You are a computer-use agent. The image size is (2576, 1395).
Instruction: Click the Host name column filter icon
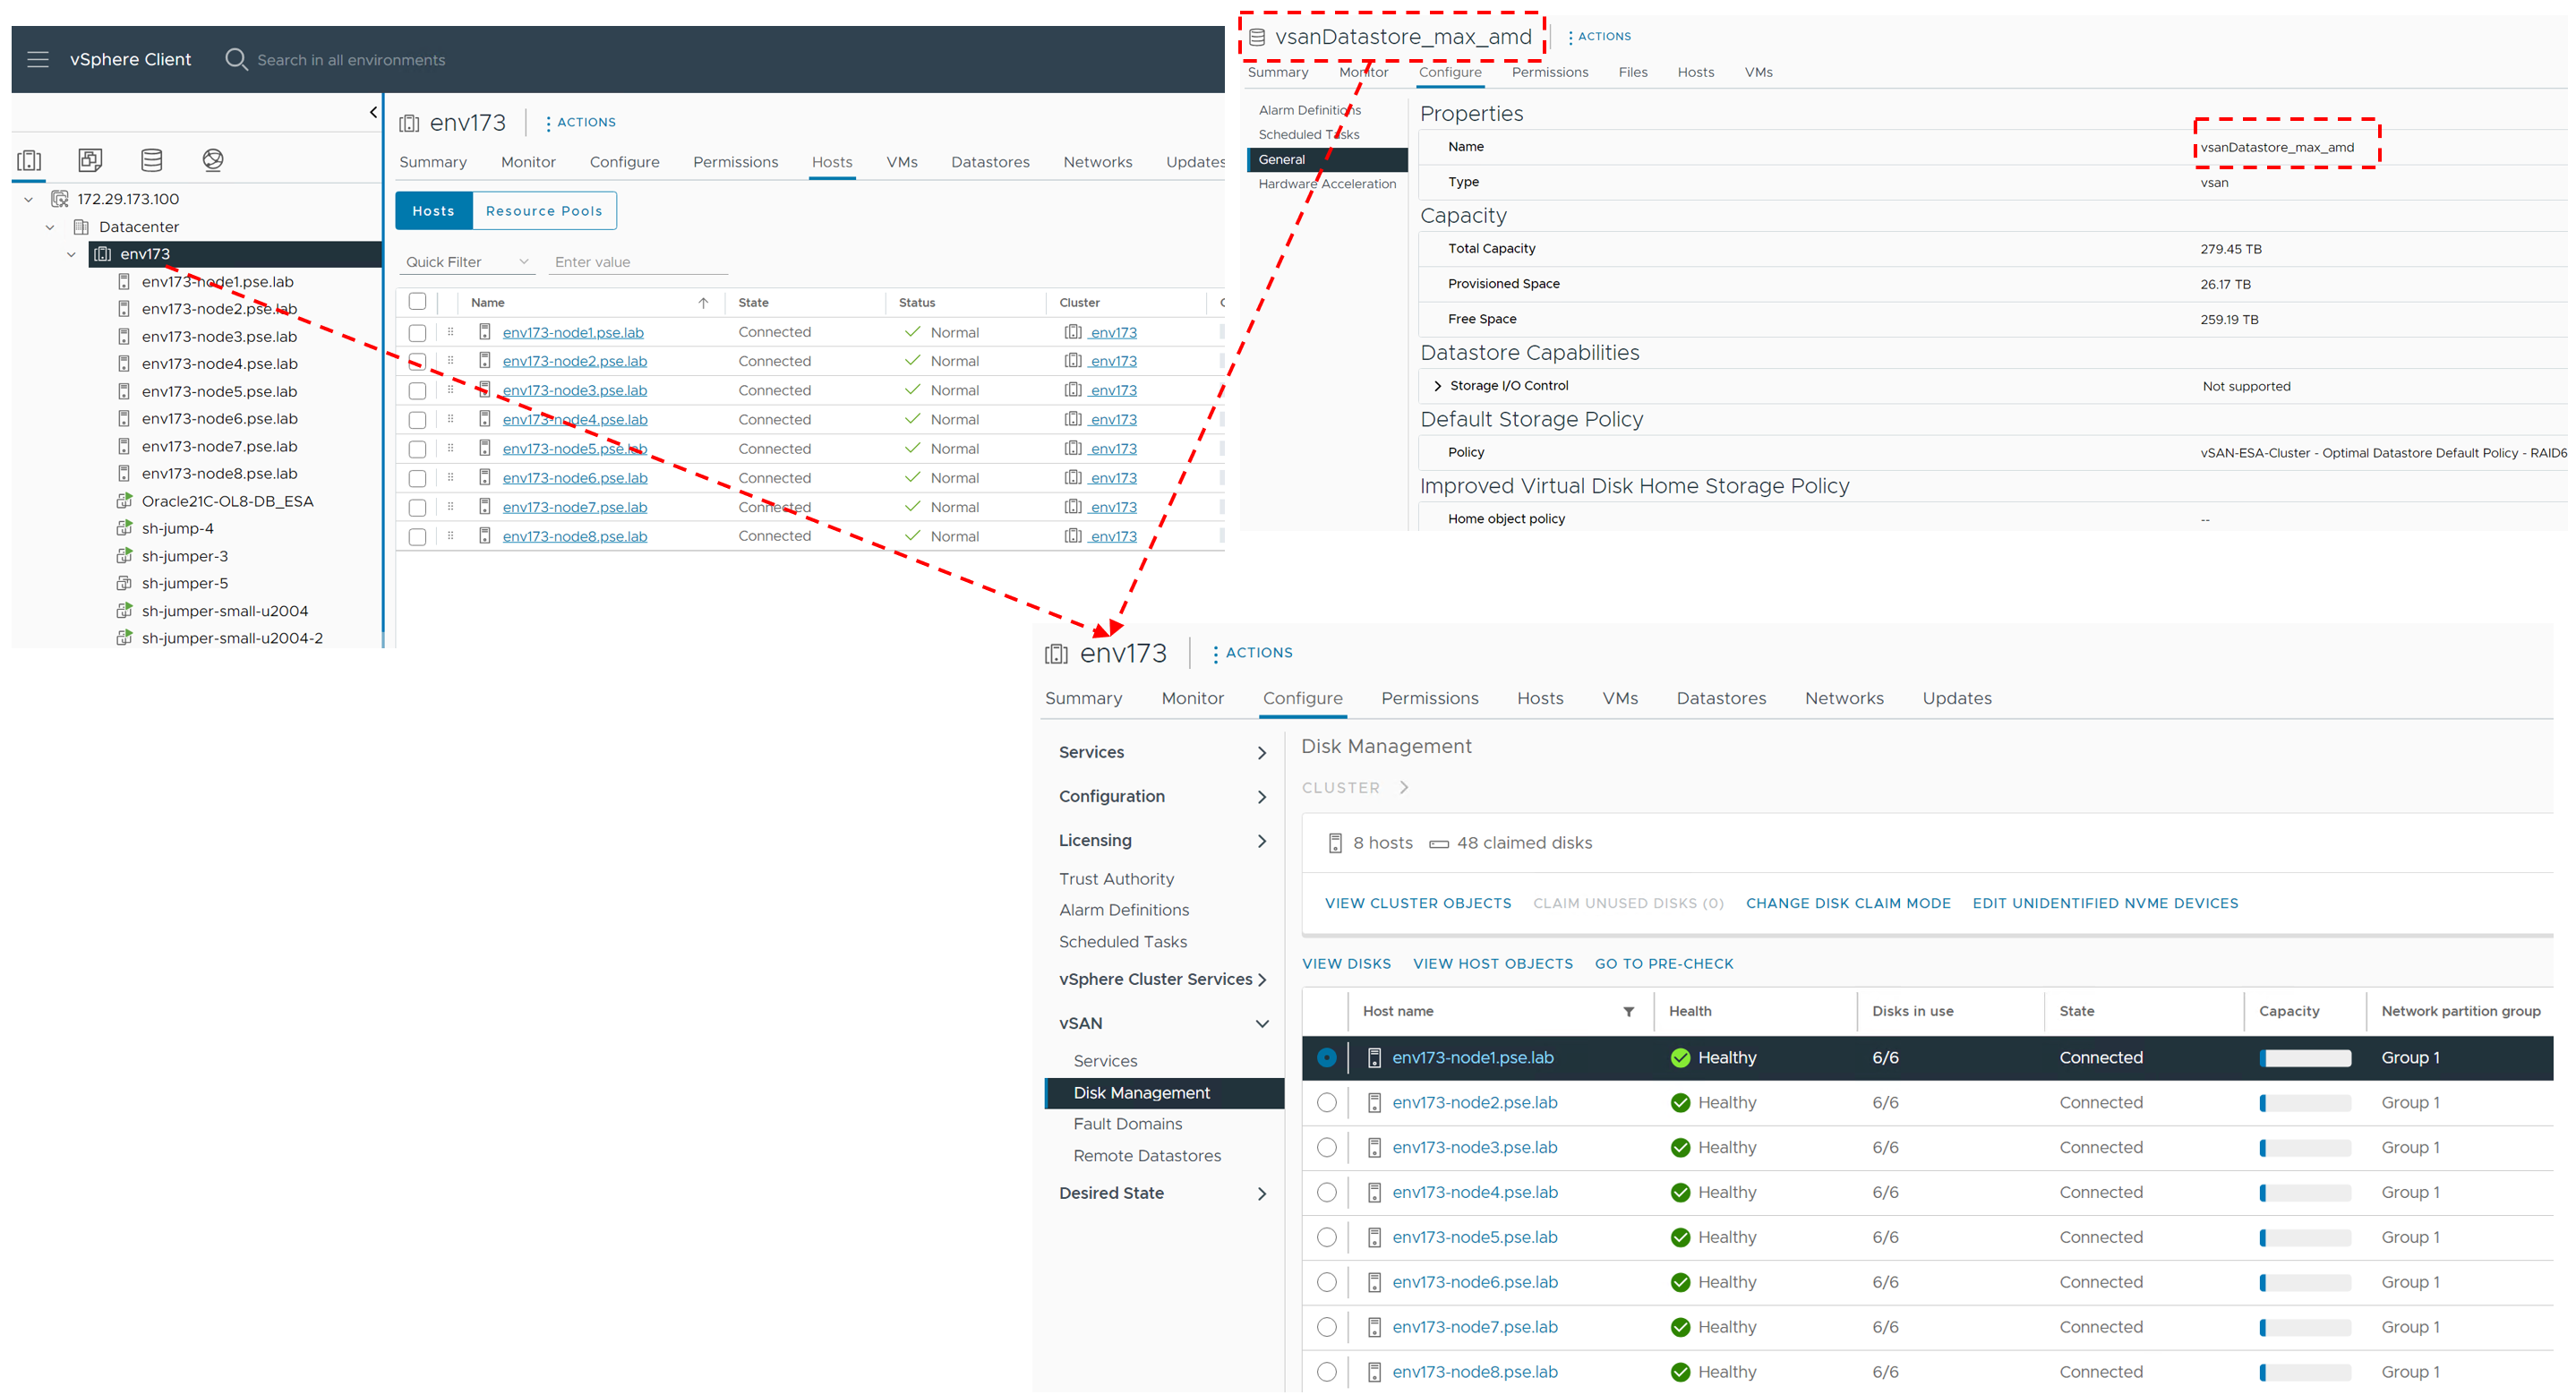coord(1628,1012)
